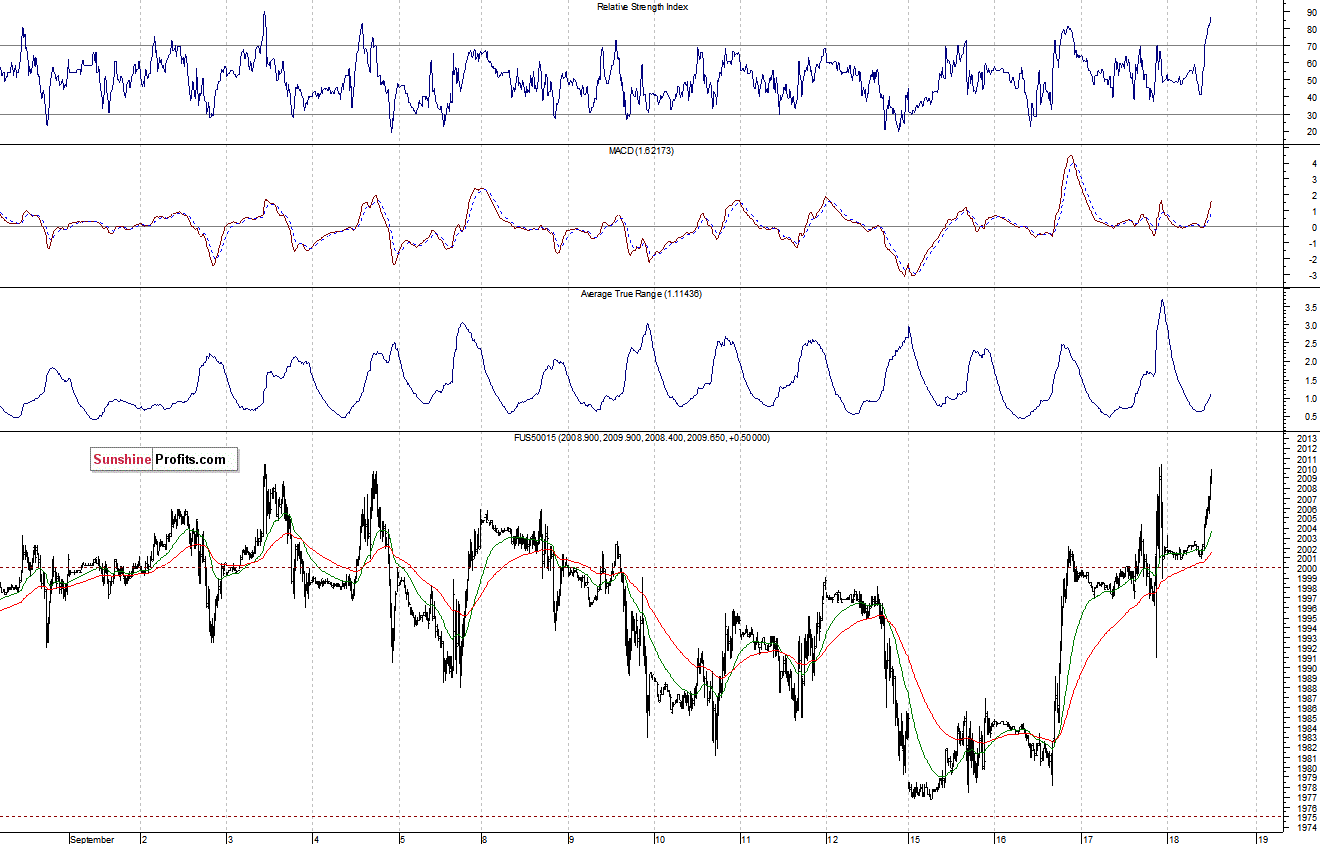Screen dimensions: 1320x844
Task: Click RSI scale value "50"
Action: tap(1310, 81)
